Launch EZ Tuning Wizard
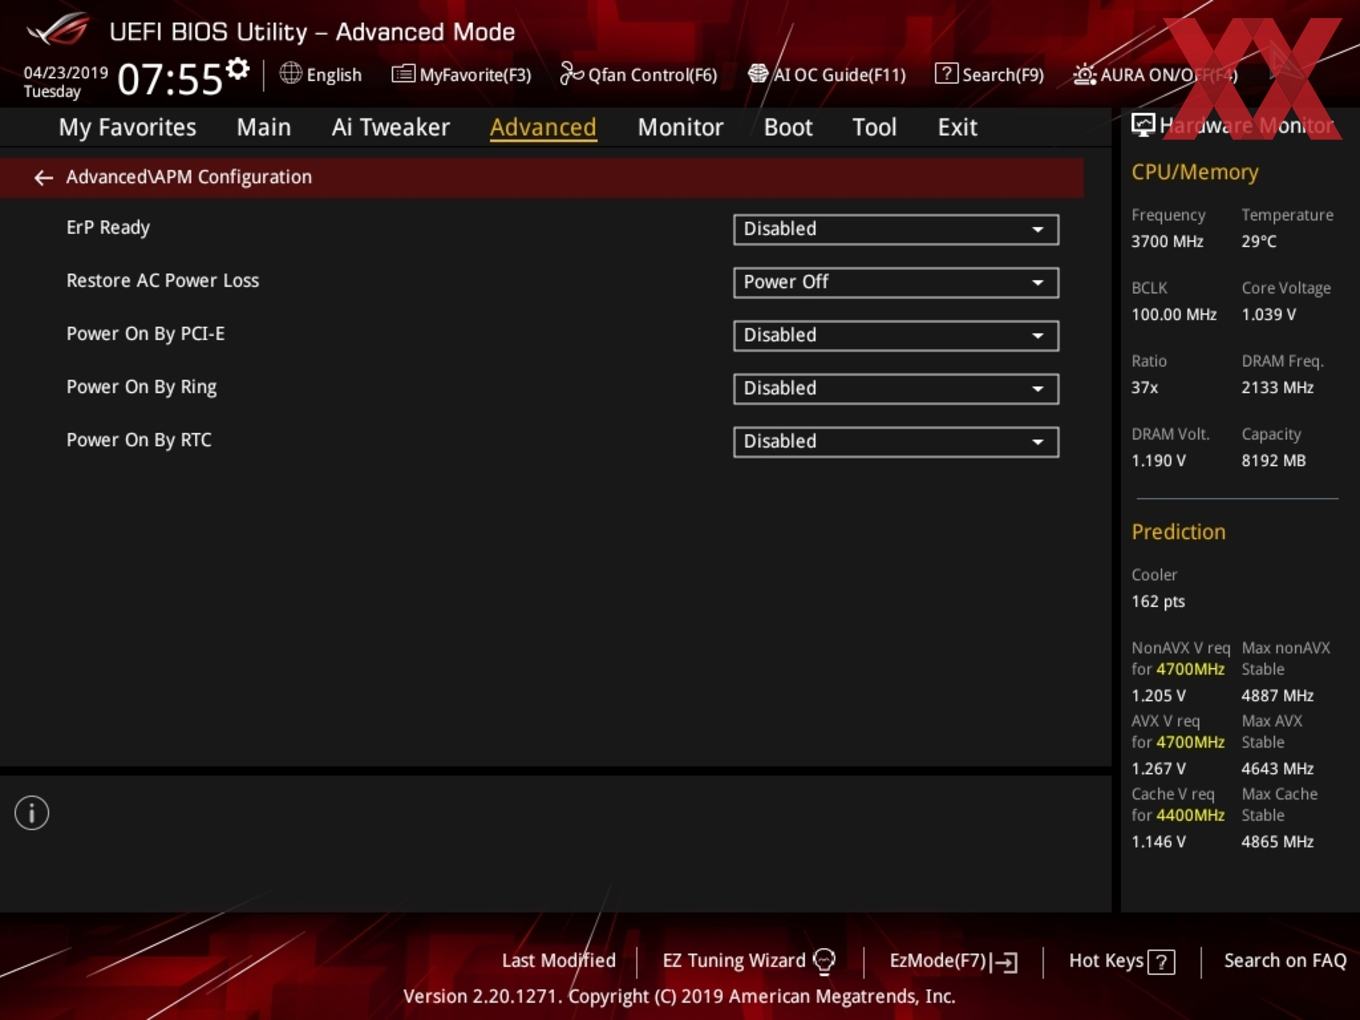The image size is (1360, 1020). tap(749, 961)
